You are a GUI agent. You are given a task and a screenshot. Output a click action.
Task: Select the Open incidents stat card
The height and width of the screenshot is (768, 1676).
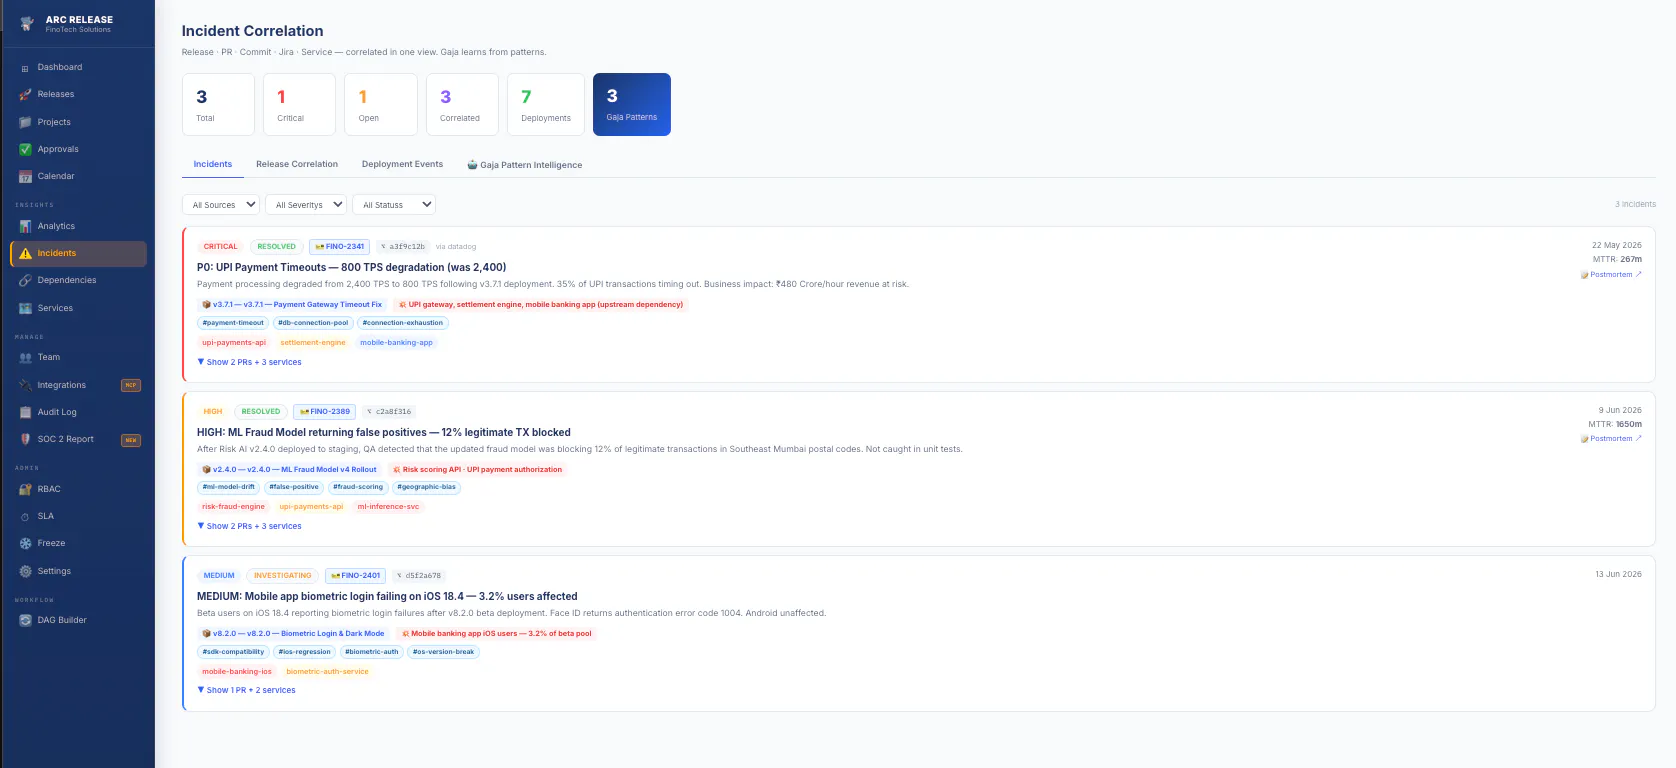[381, 104]
